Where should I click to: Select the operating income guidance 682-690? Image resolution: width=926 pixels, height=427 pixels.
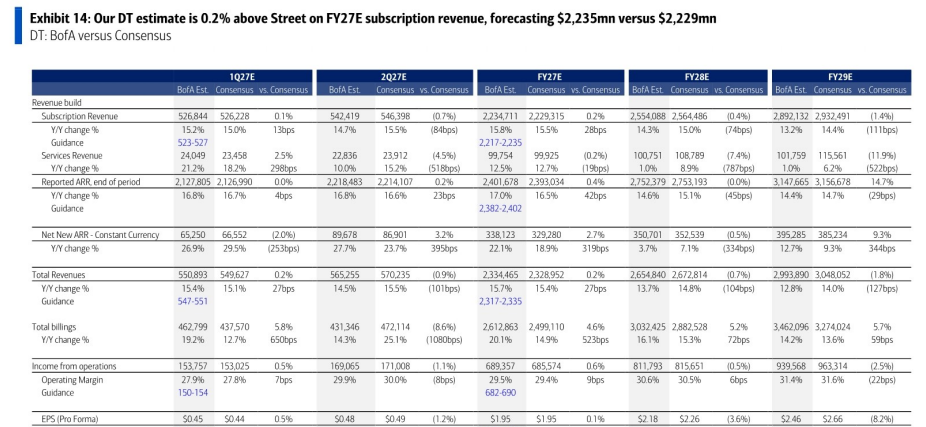point(500,393)
